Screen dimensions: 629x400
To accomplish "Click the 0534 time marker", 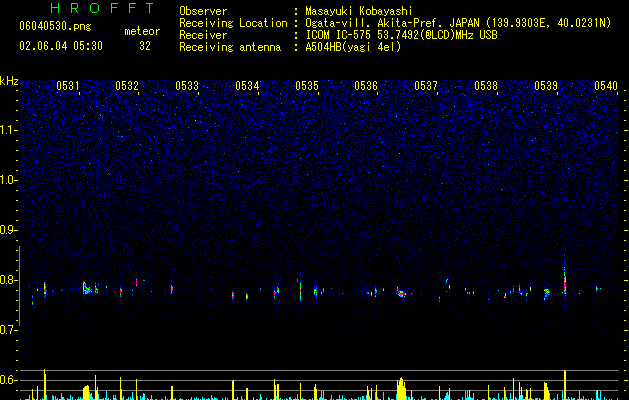I will click(247, 86).
